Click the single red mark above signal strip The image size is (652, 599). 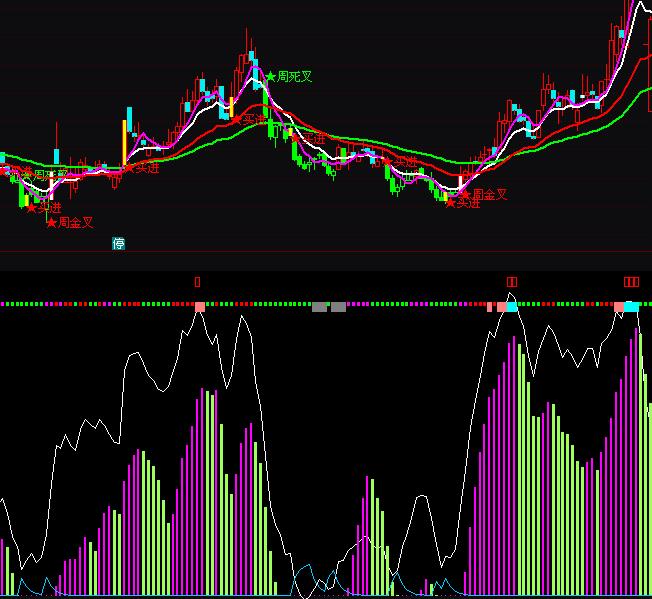pyautogui.click(x=197, y=282)
